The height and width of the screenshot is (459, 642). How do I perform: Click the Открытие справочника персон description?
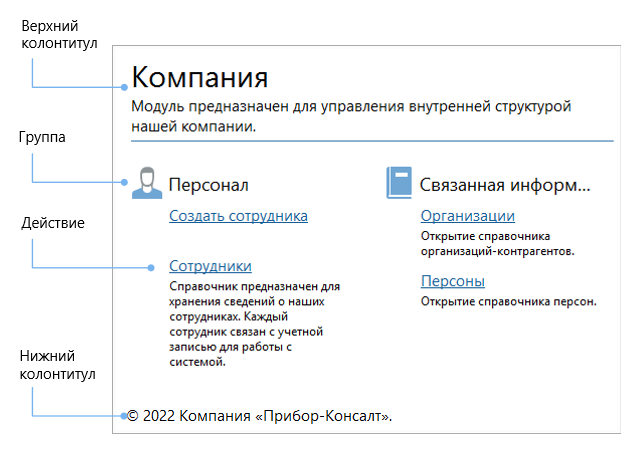pyautogui.click(x=508, y=301)
